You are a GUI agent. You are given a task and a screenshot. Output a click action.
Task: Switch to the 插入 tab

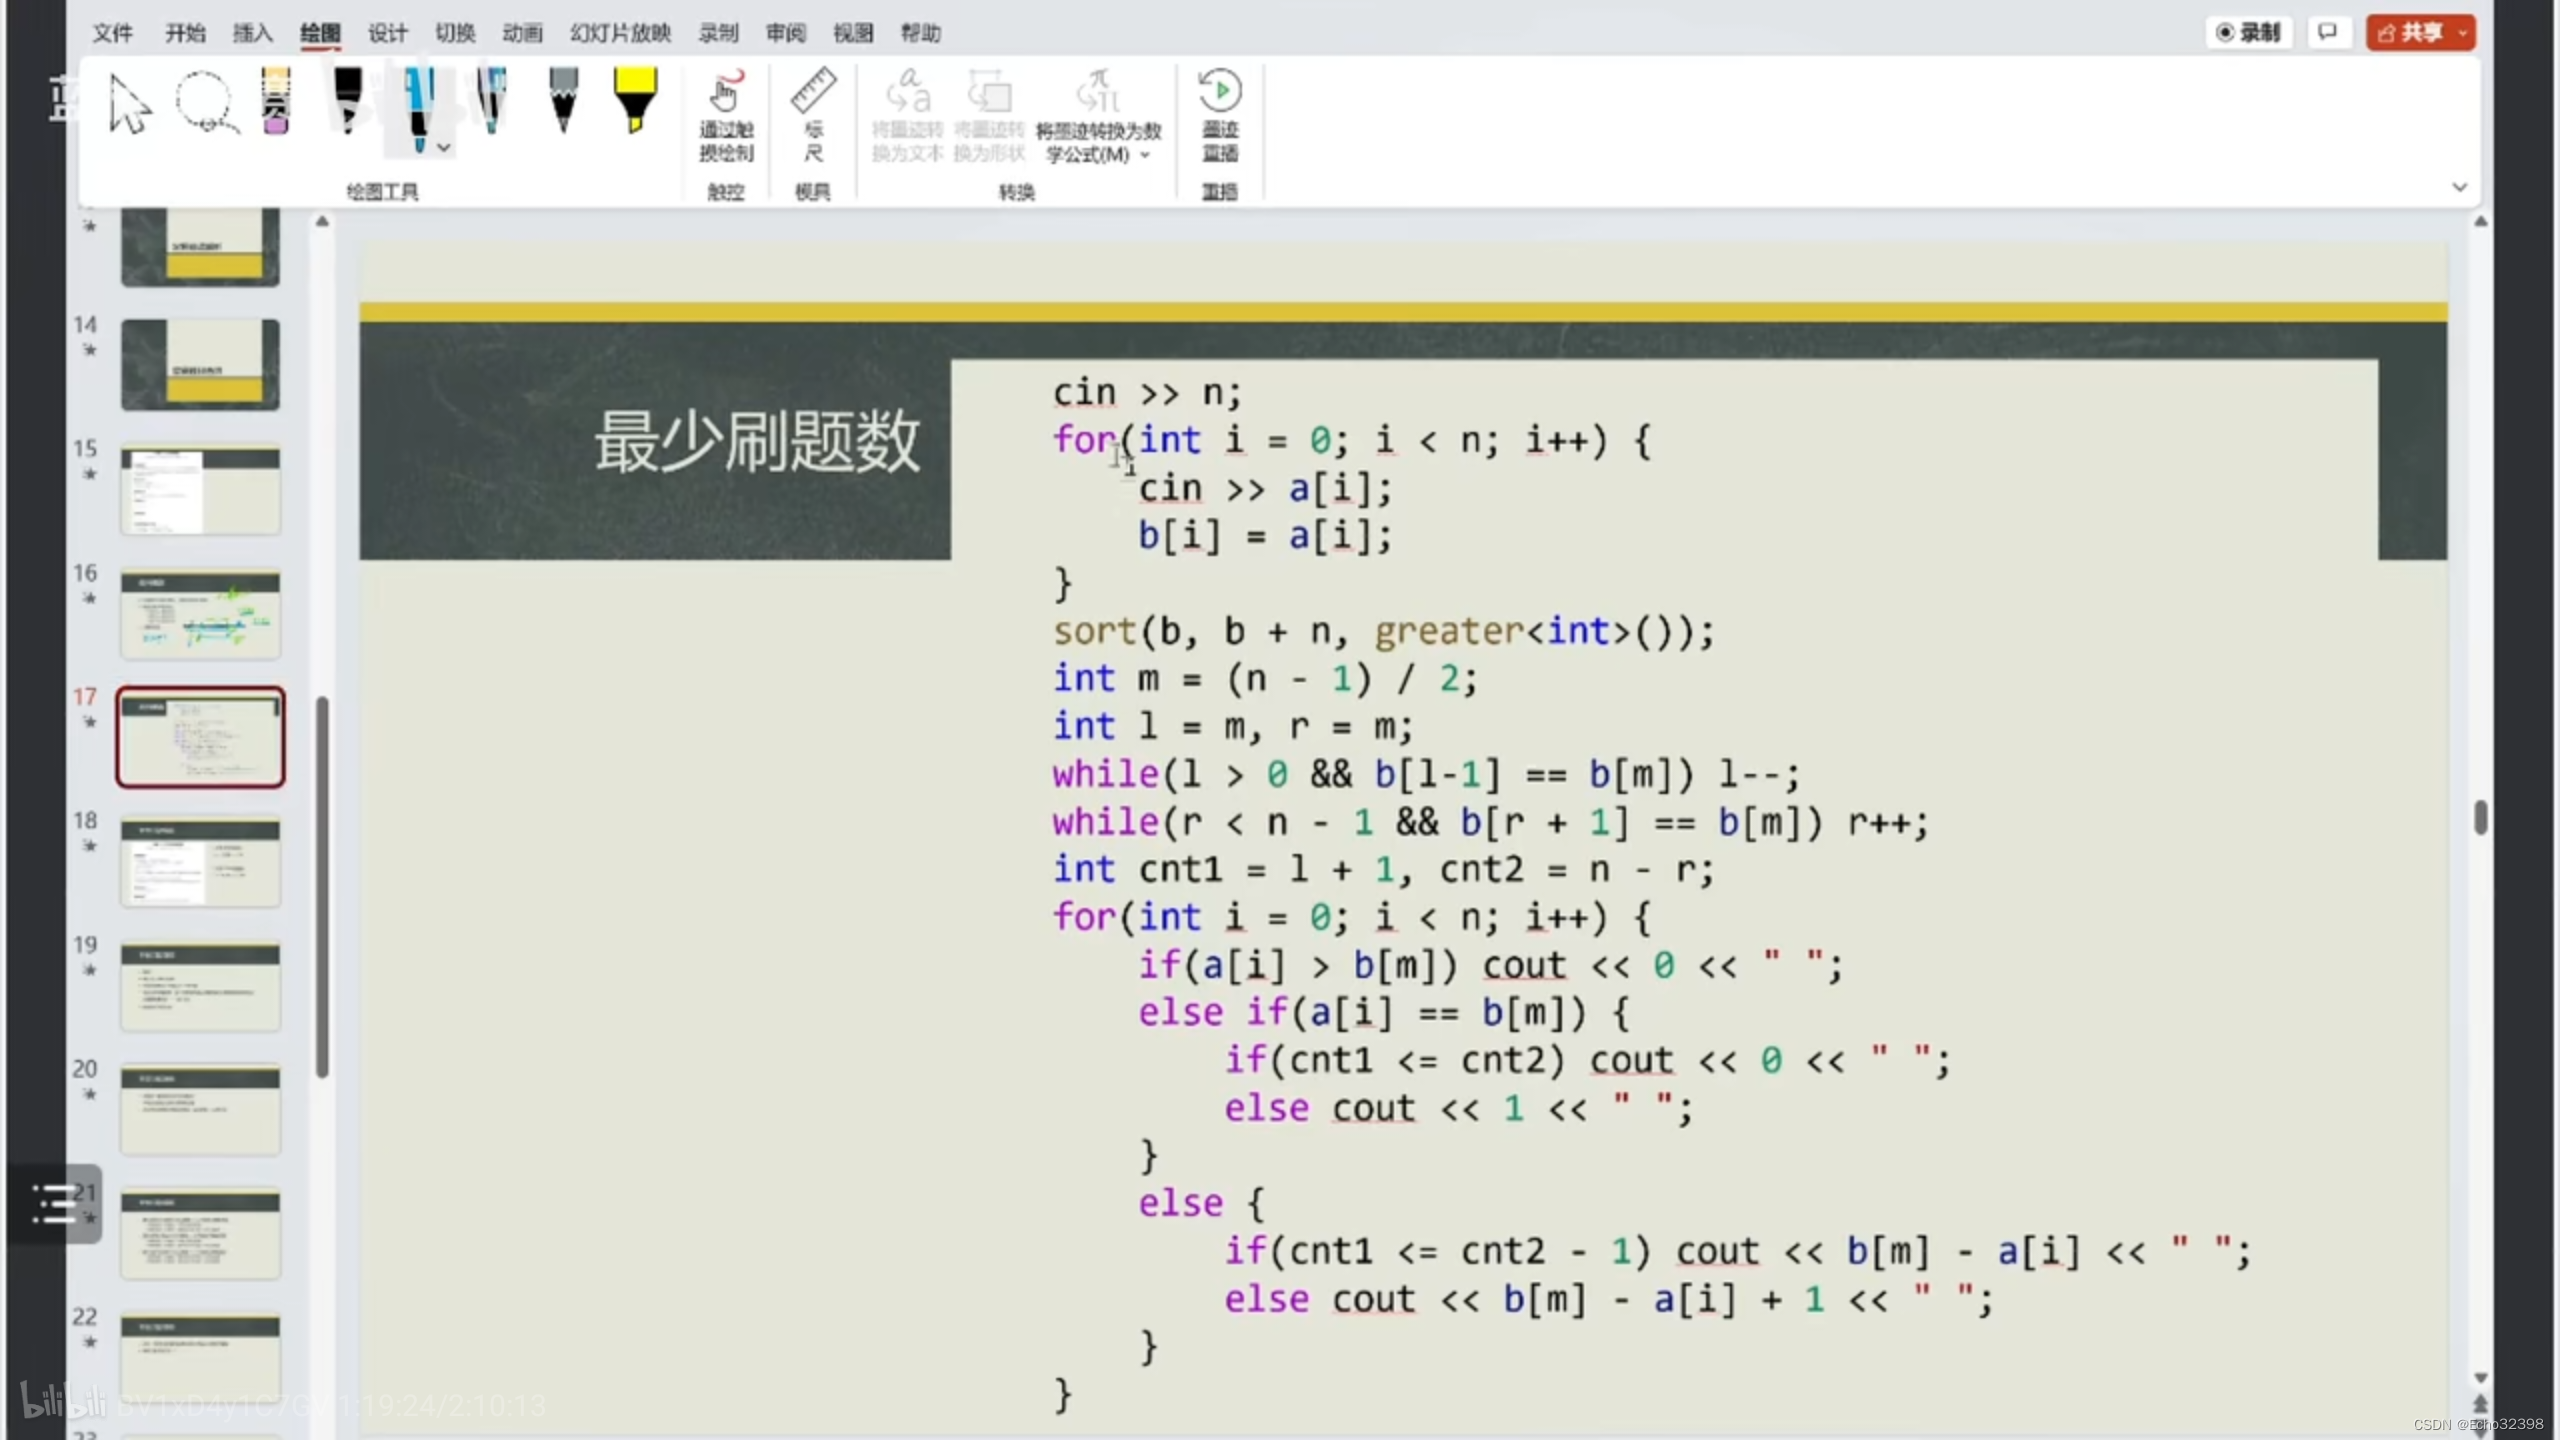point(252,33)
